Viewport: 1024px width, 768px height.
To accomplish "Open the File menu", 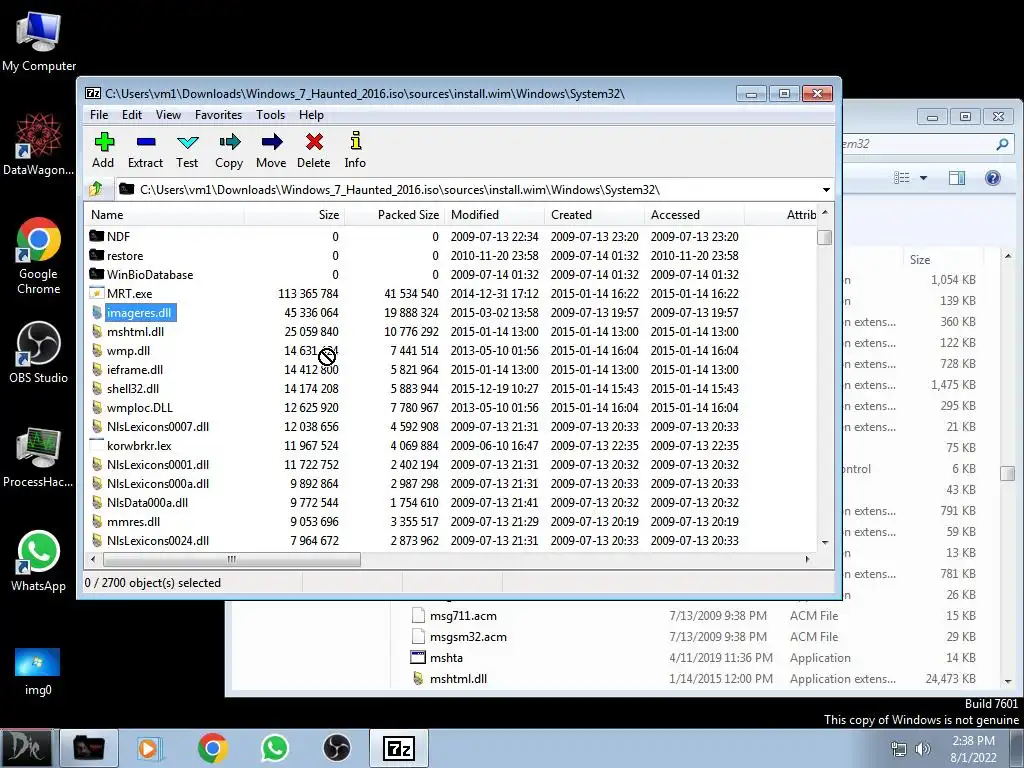I will tap(99, 115).
